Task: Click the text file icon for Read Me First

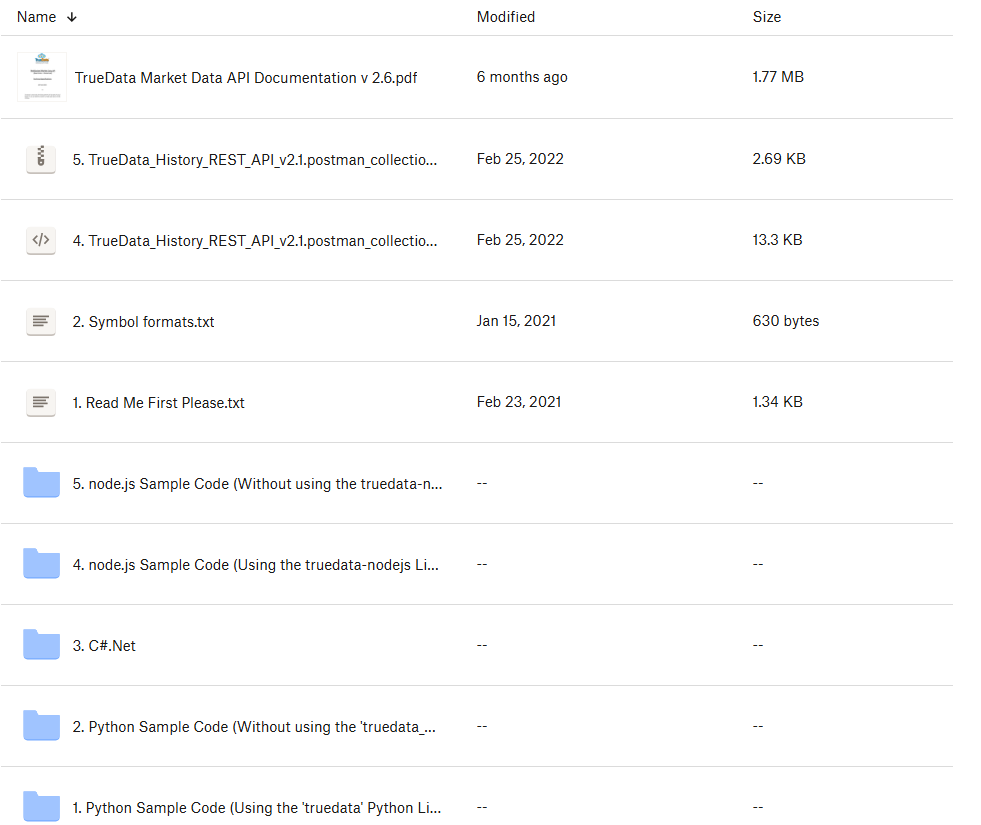Action: [x=41, y=402]
